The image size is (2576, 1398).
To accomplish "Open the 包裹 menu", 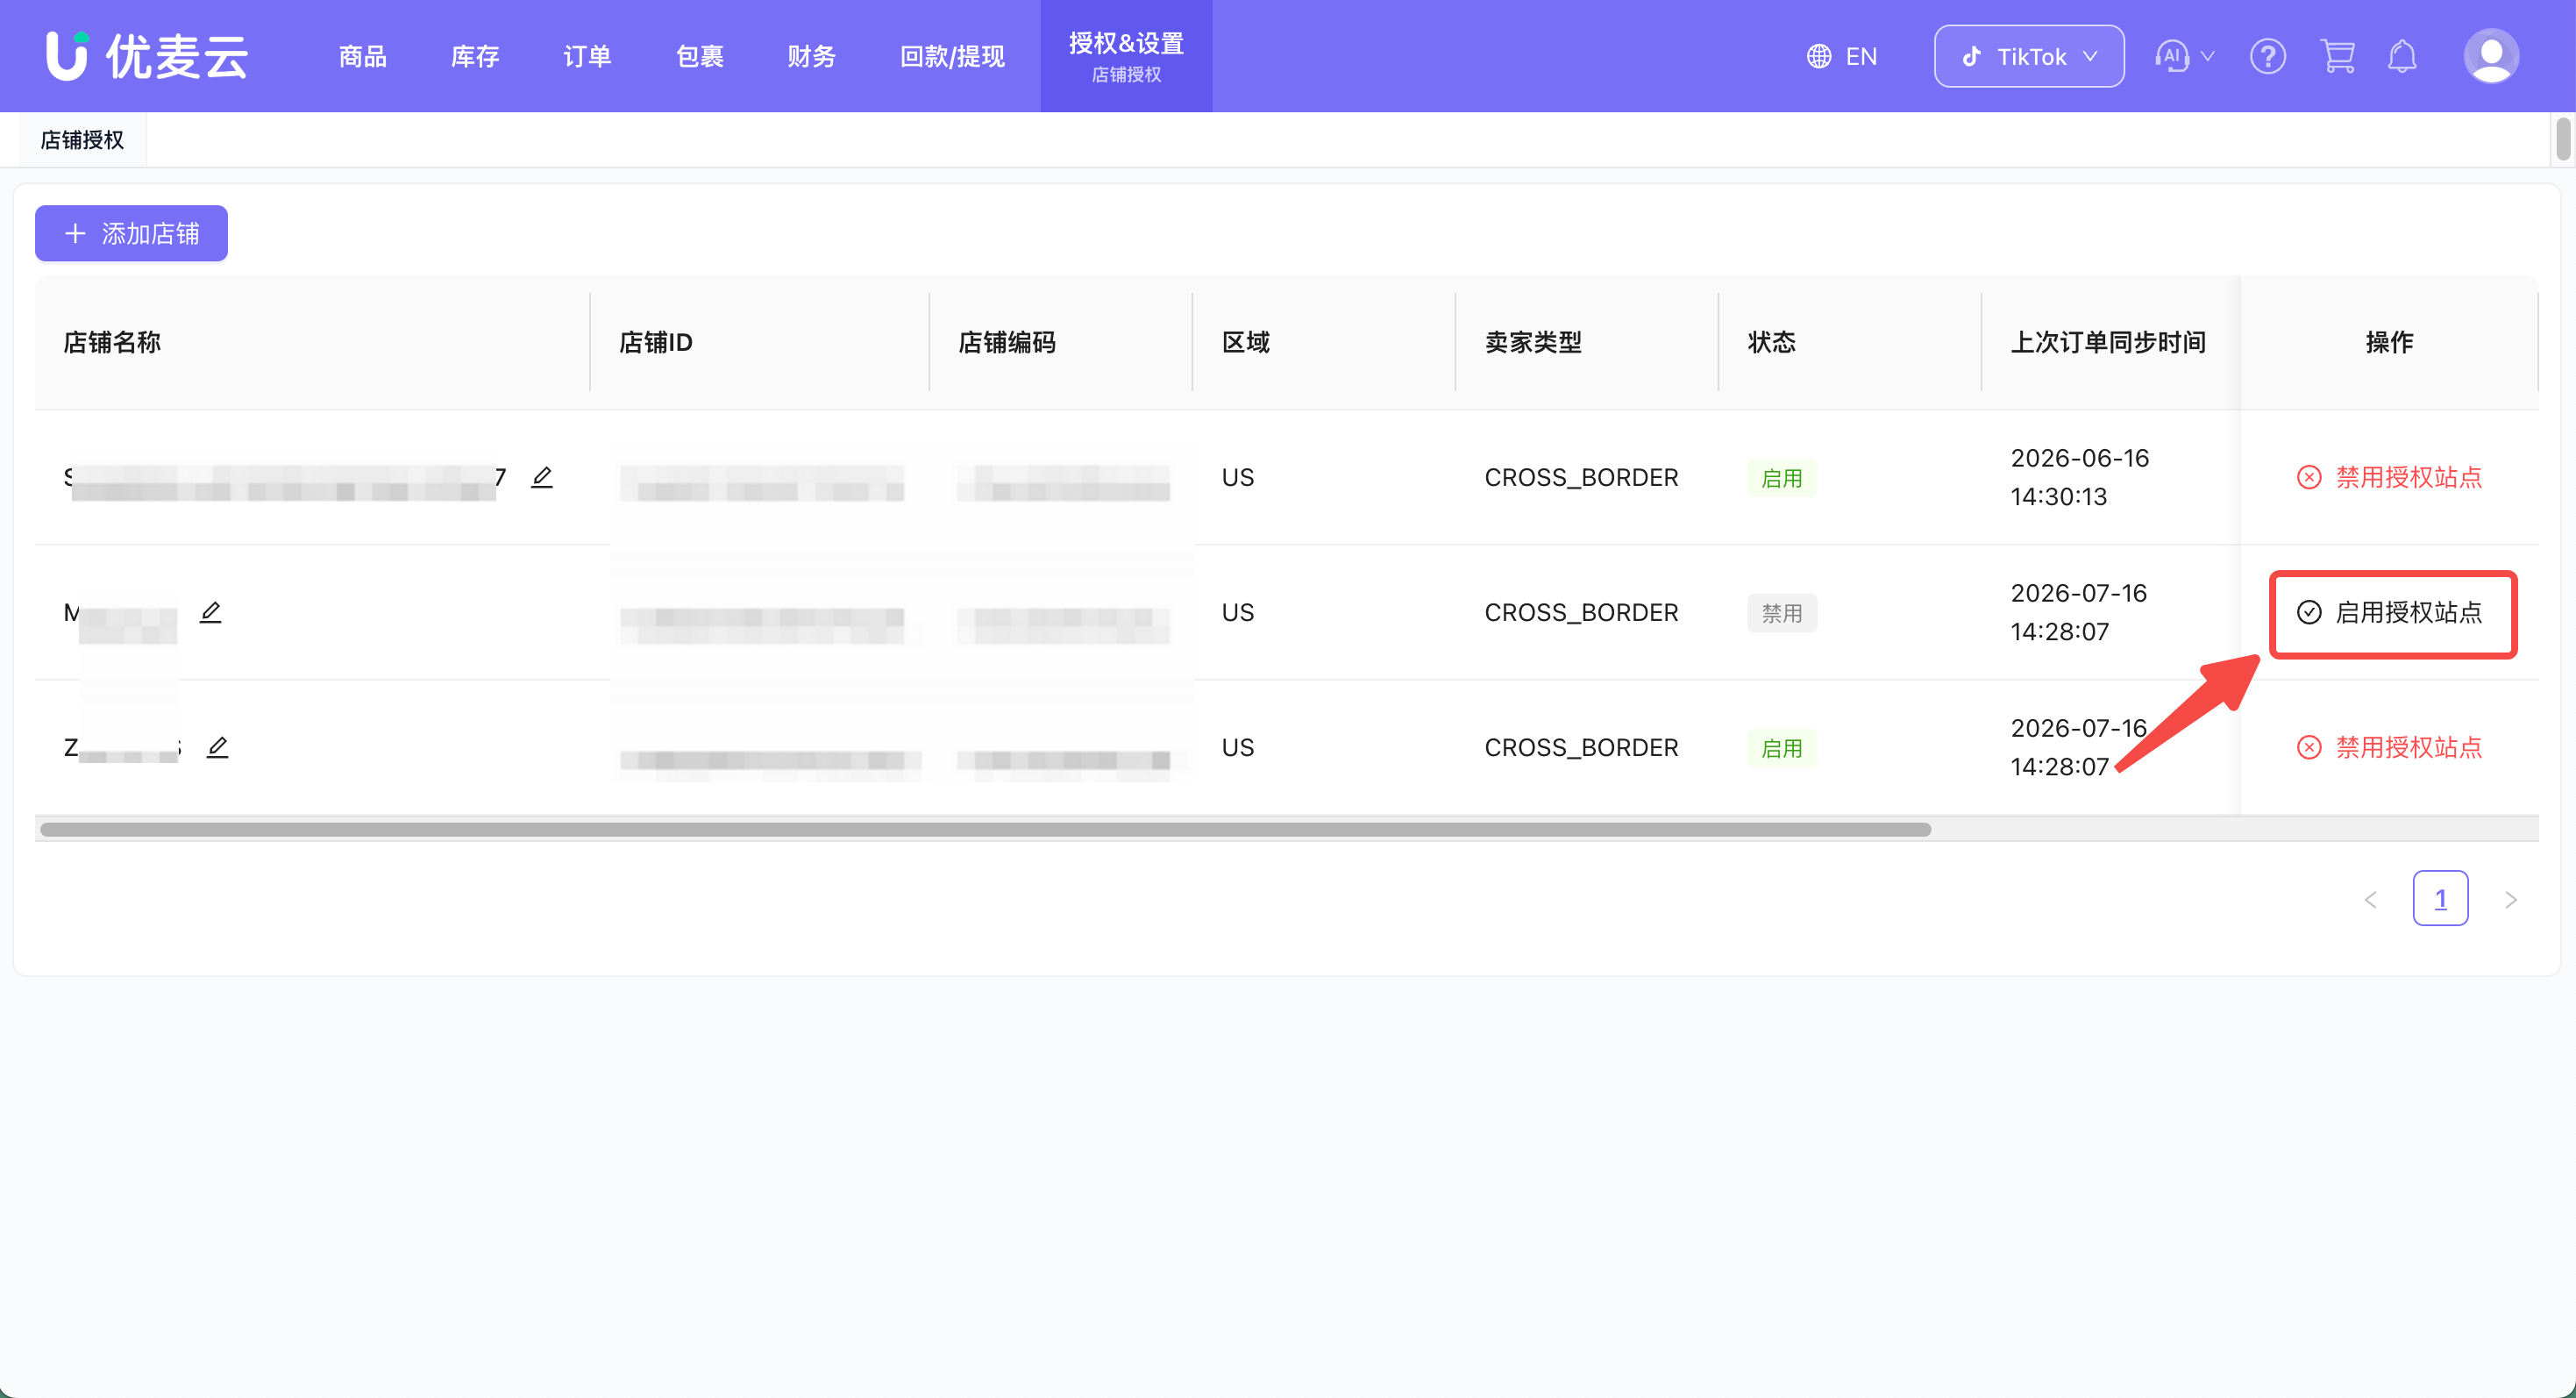I will coord(699,56).
